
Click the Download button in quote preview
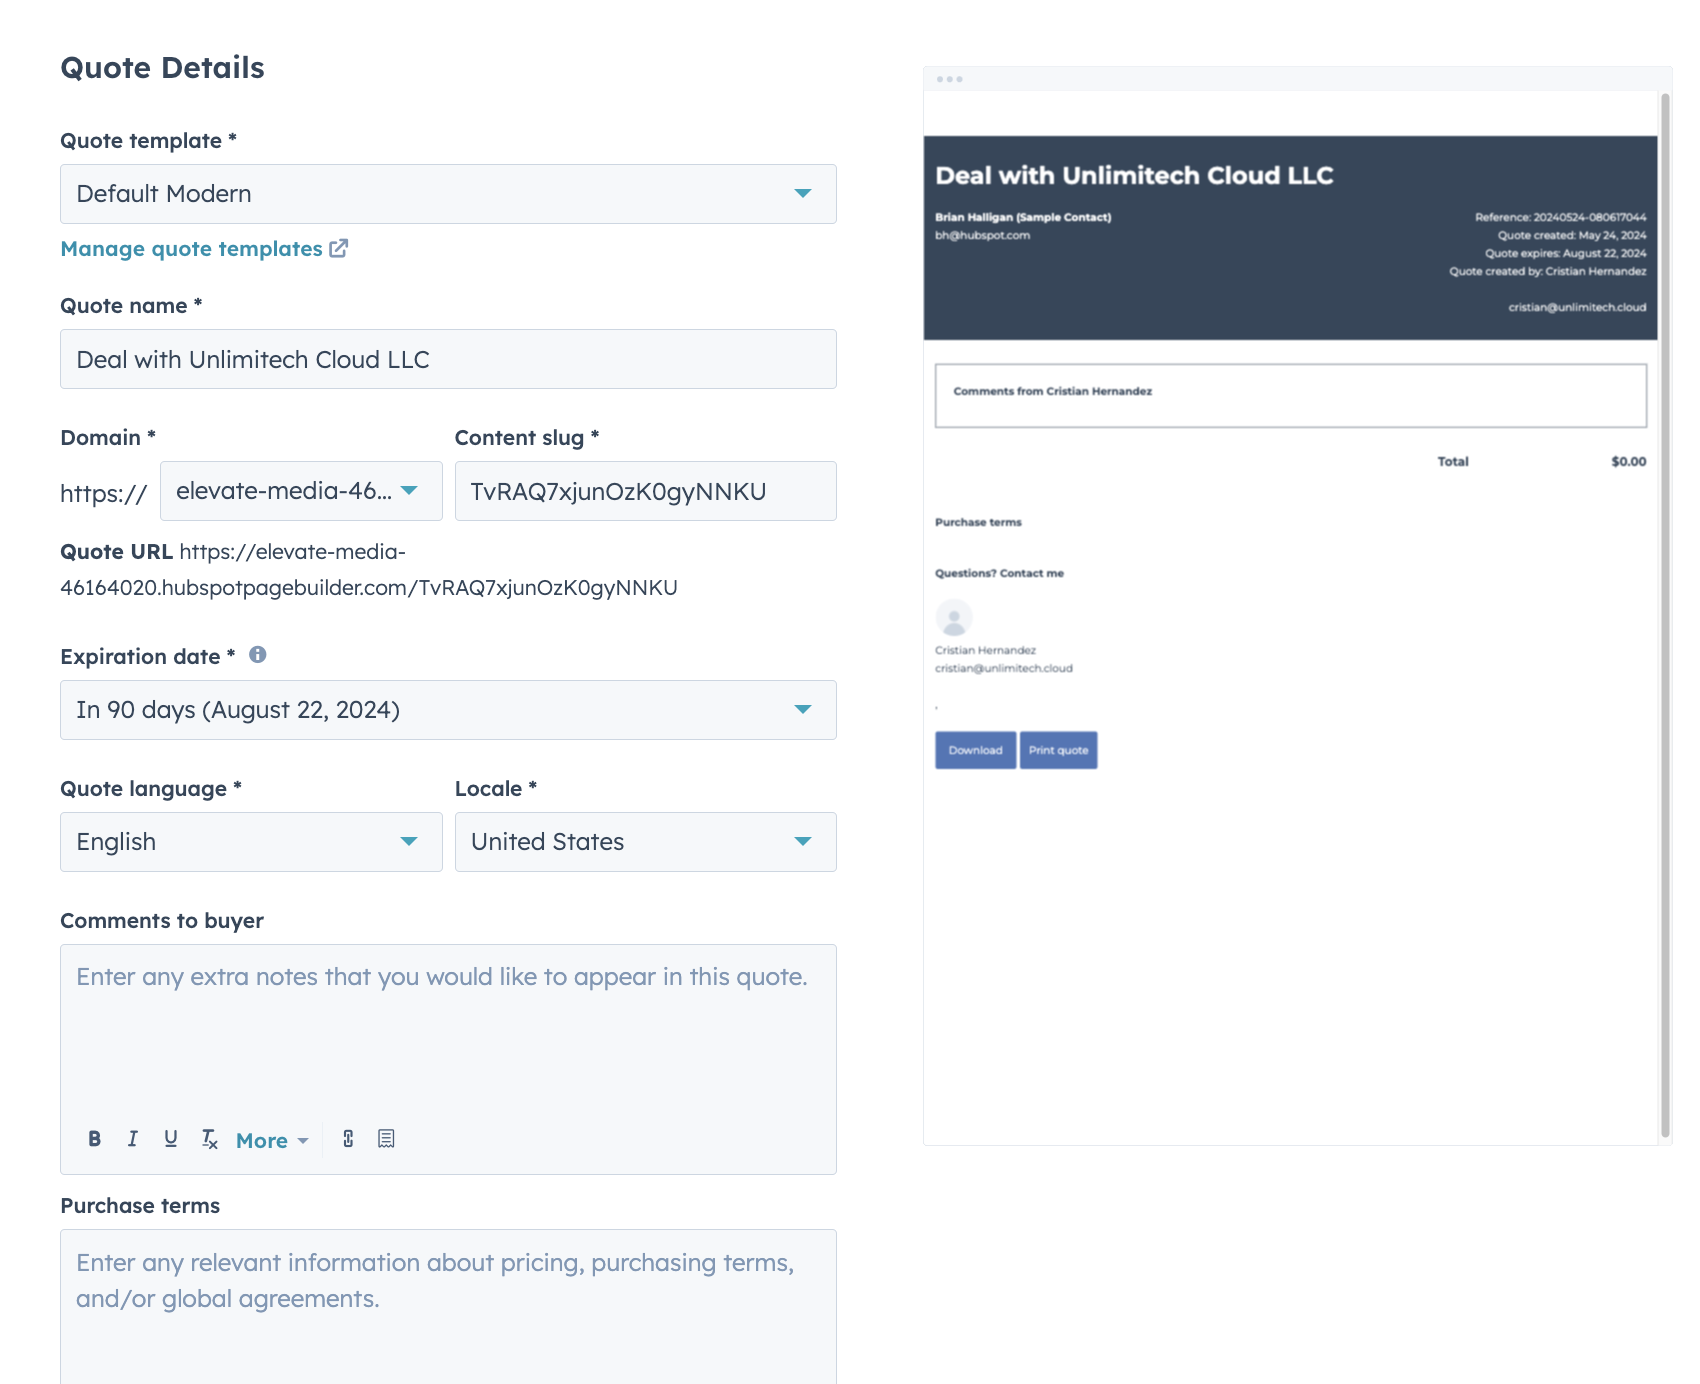point(975,750)
